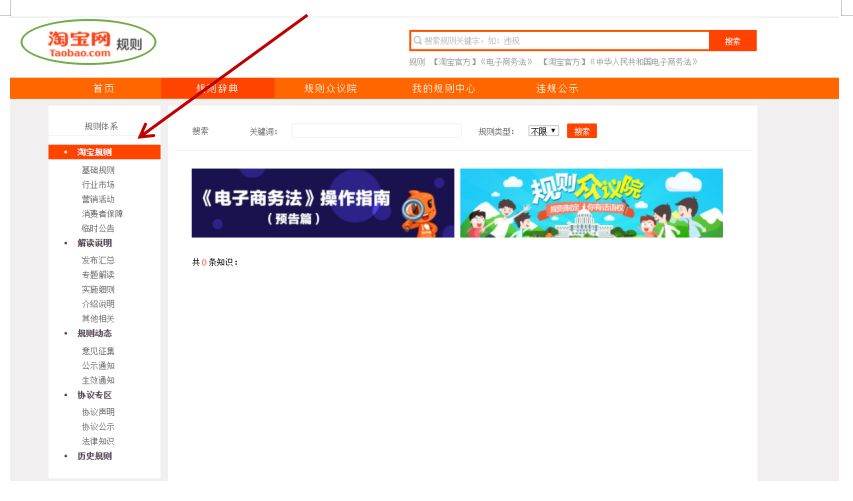853x501 pixels.
Task: Open the 《电子商务法》操作指南 banner
Action: point(323,203)
